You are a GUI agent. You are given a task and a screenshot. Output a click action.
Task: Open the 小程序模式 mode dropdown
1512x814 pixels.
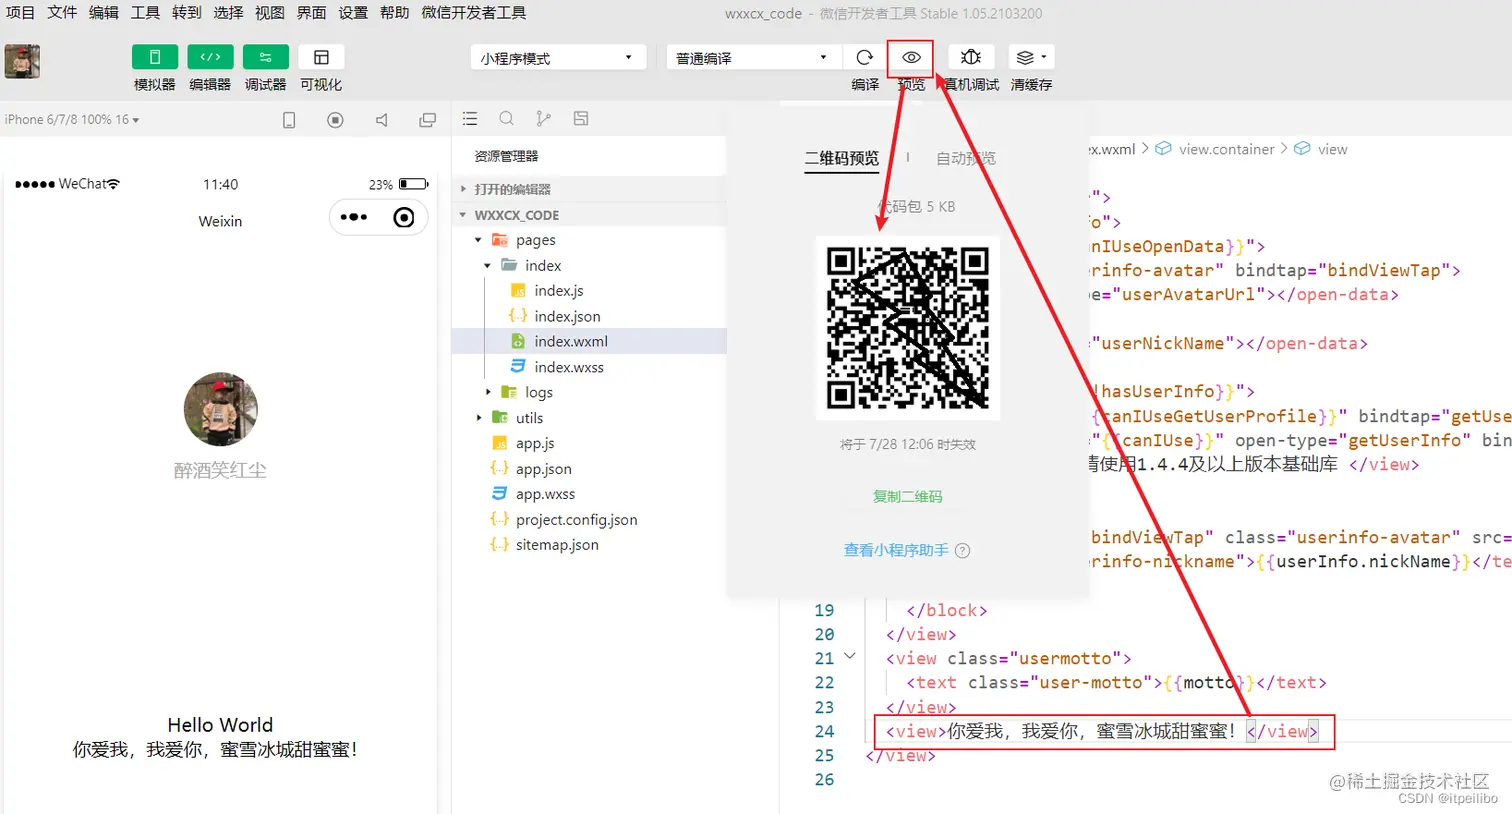coord(557,58)
